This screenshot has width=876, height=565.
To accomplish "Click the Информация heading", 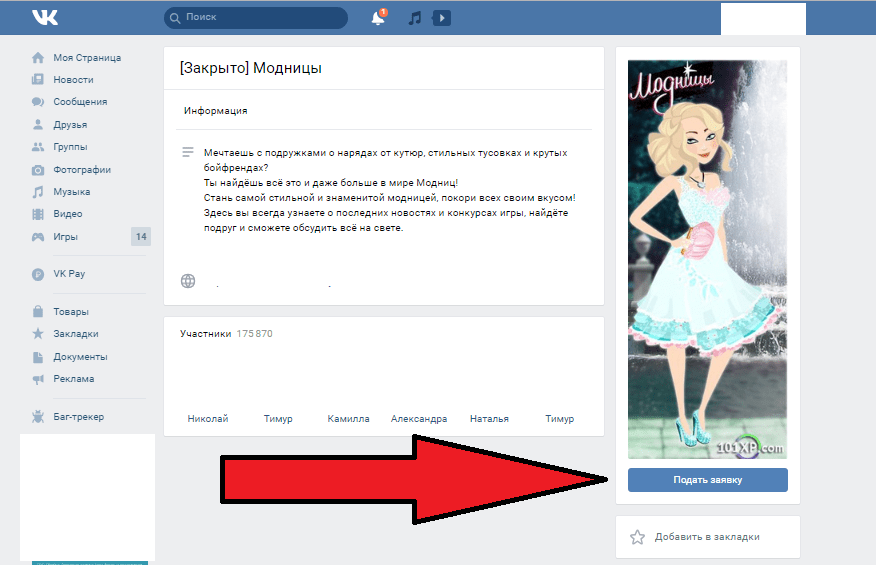I will [215, 111].
